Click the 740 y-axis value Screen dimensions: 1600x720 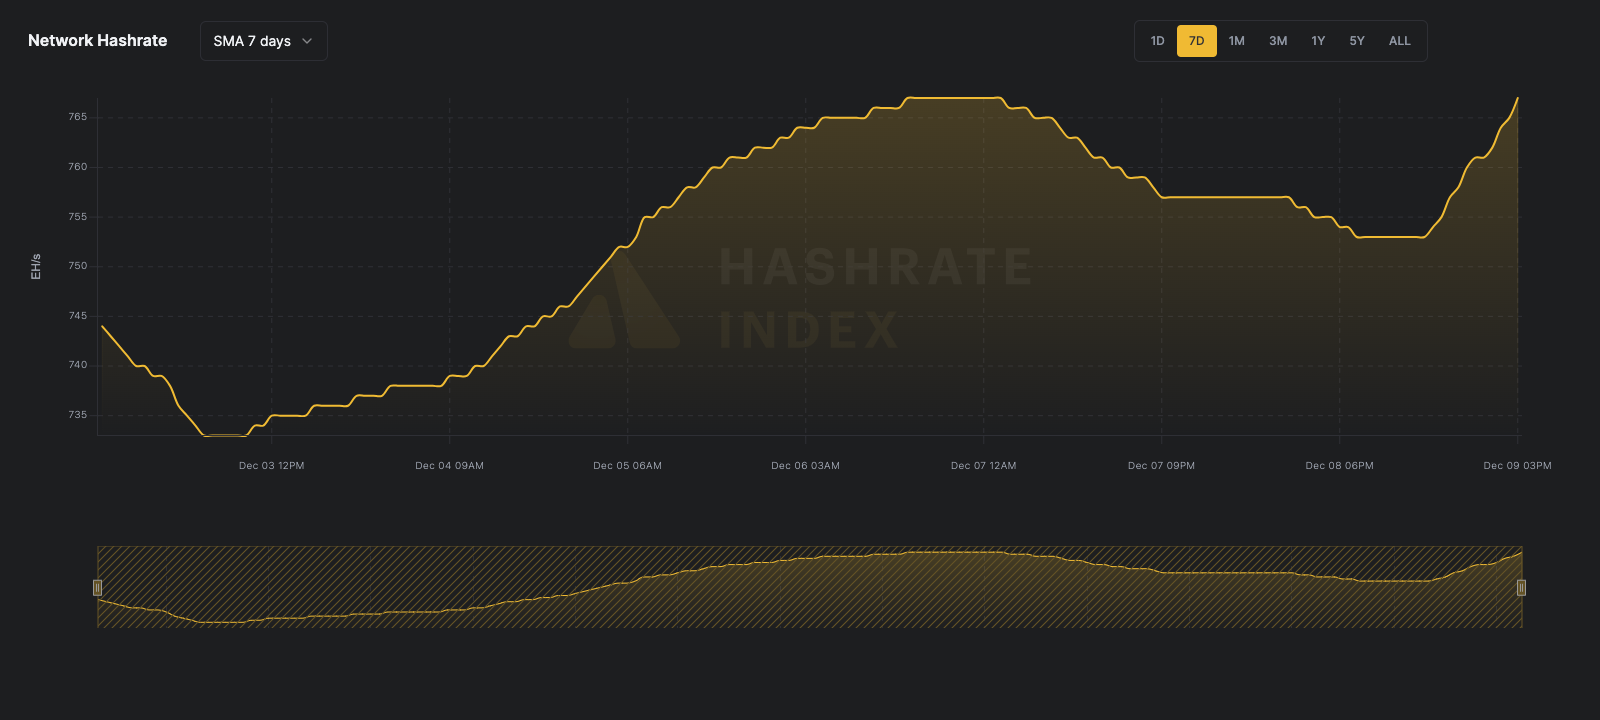(x=78, y=365)
